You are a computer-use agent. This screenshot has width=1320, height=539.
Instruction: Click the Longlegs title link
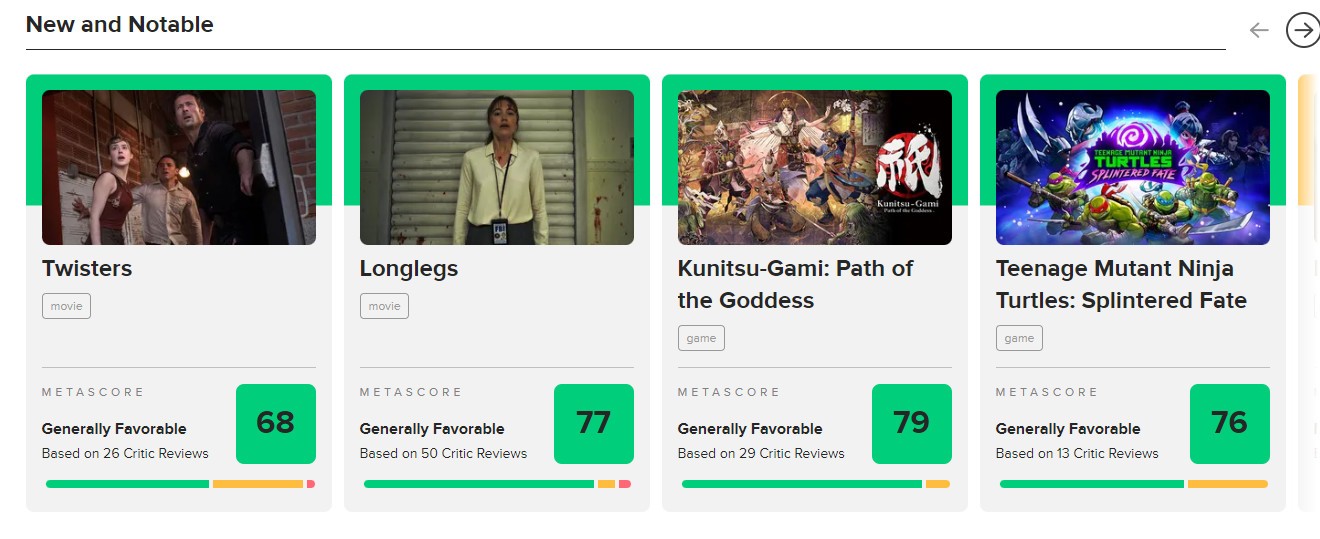[x=409, y=268]
